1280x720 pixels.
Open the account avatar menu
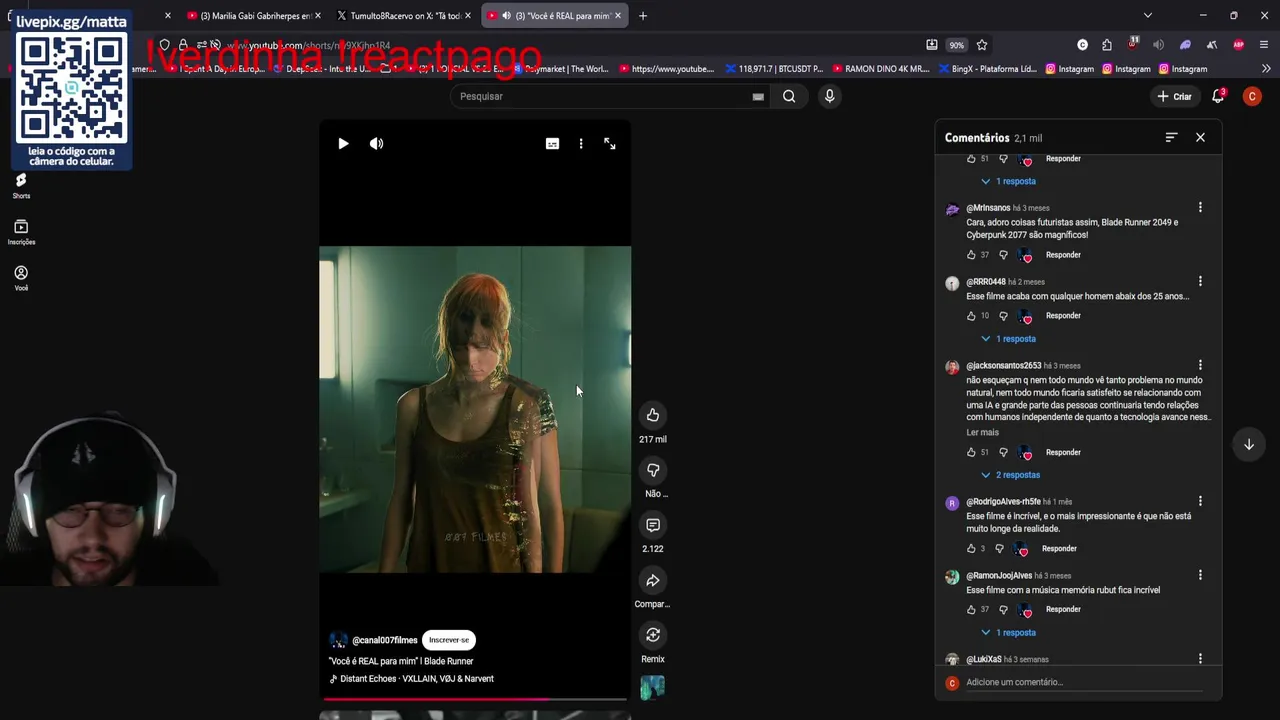coord(1252,97)
